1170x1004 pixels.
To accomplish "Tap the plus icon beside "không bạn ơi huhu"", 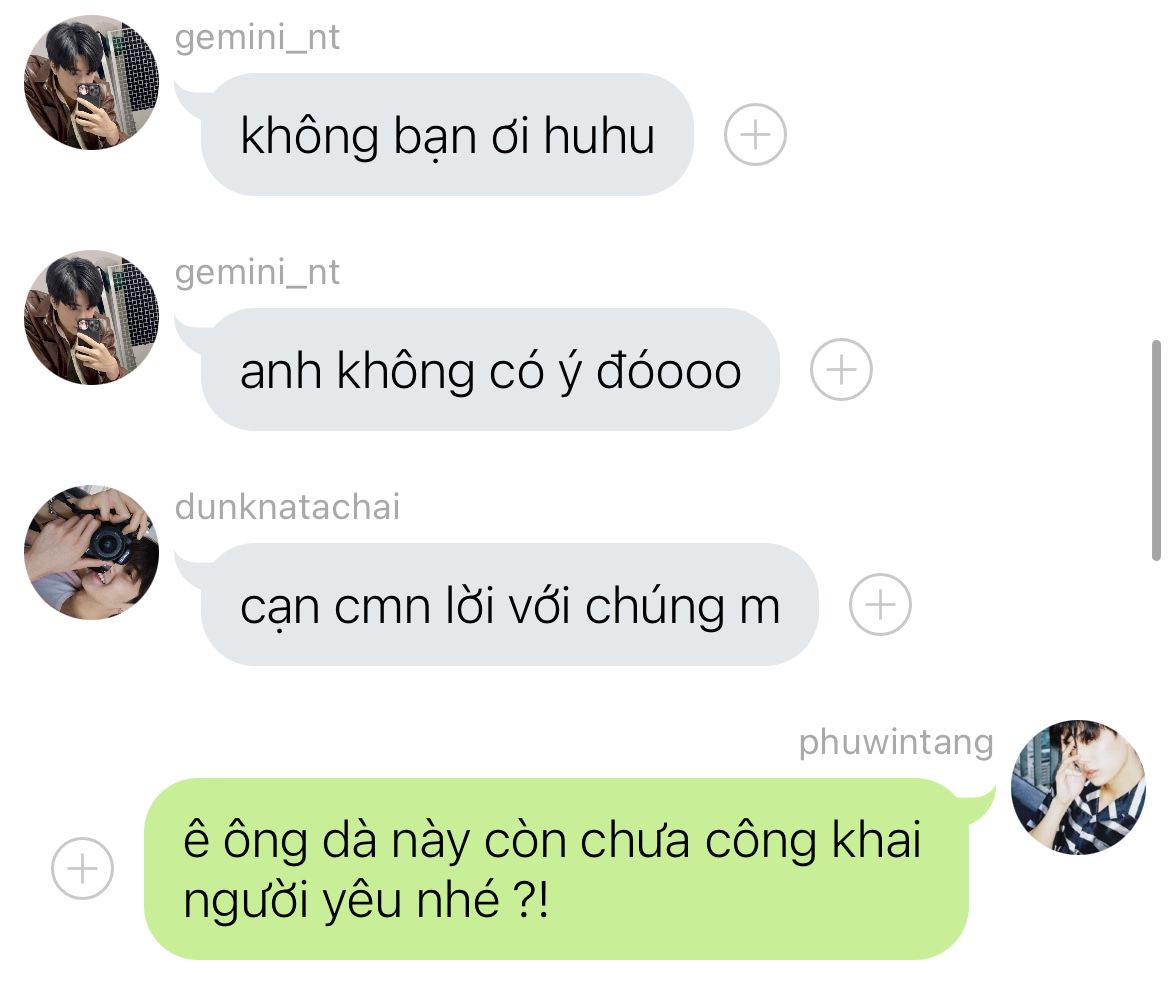I will click(x=755, y=134).
